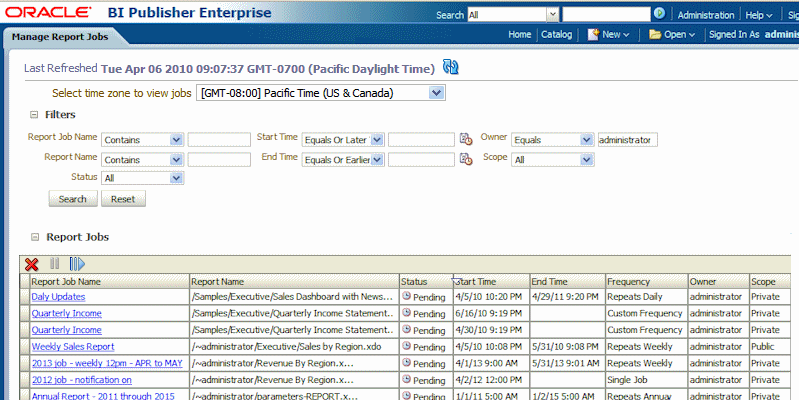
Task: Open Report Job Name Contains dropdown
Action: point(176,140)
